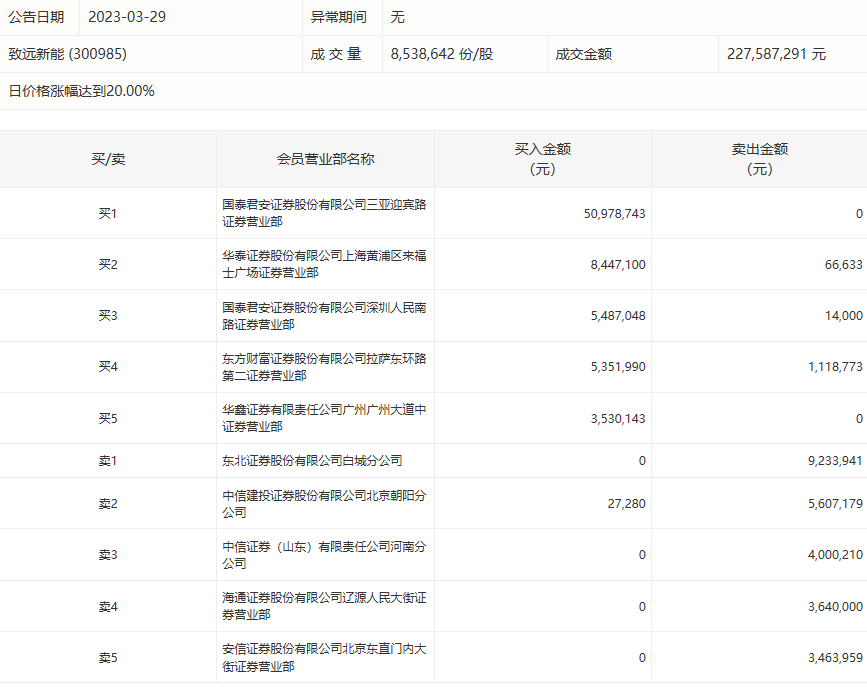Click the turnover amount 227,587,291 元

coord(776,54)
